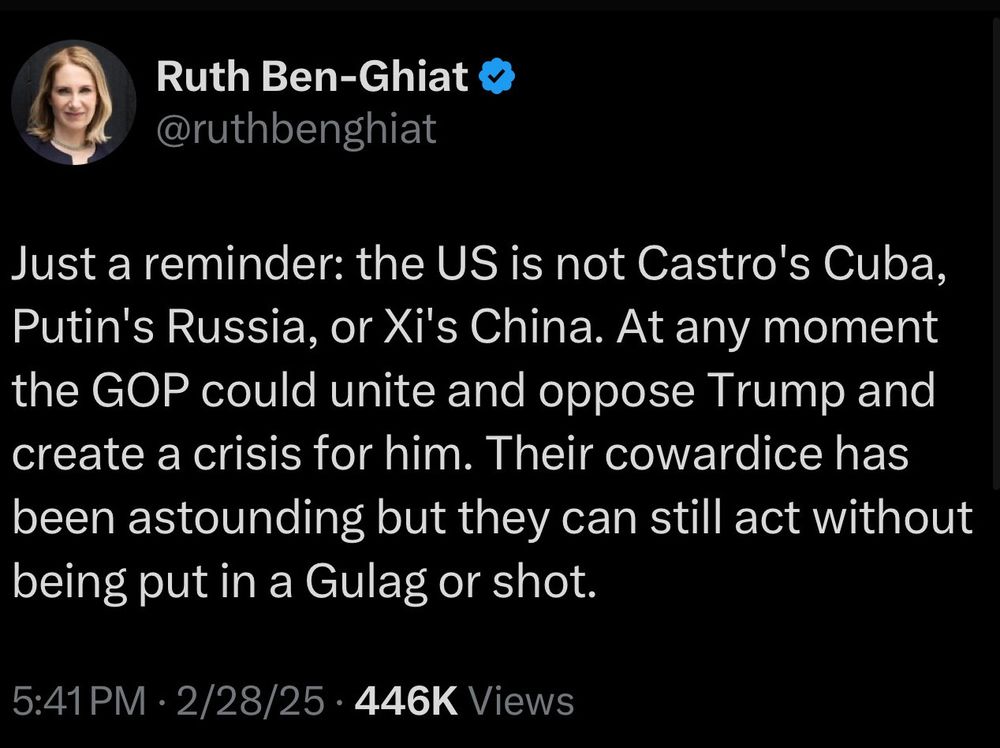Viewport: 1000px width, 748px height.
Task: Click "been astounding" in the tweet body
Action: [x=188, y=518]
